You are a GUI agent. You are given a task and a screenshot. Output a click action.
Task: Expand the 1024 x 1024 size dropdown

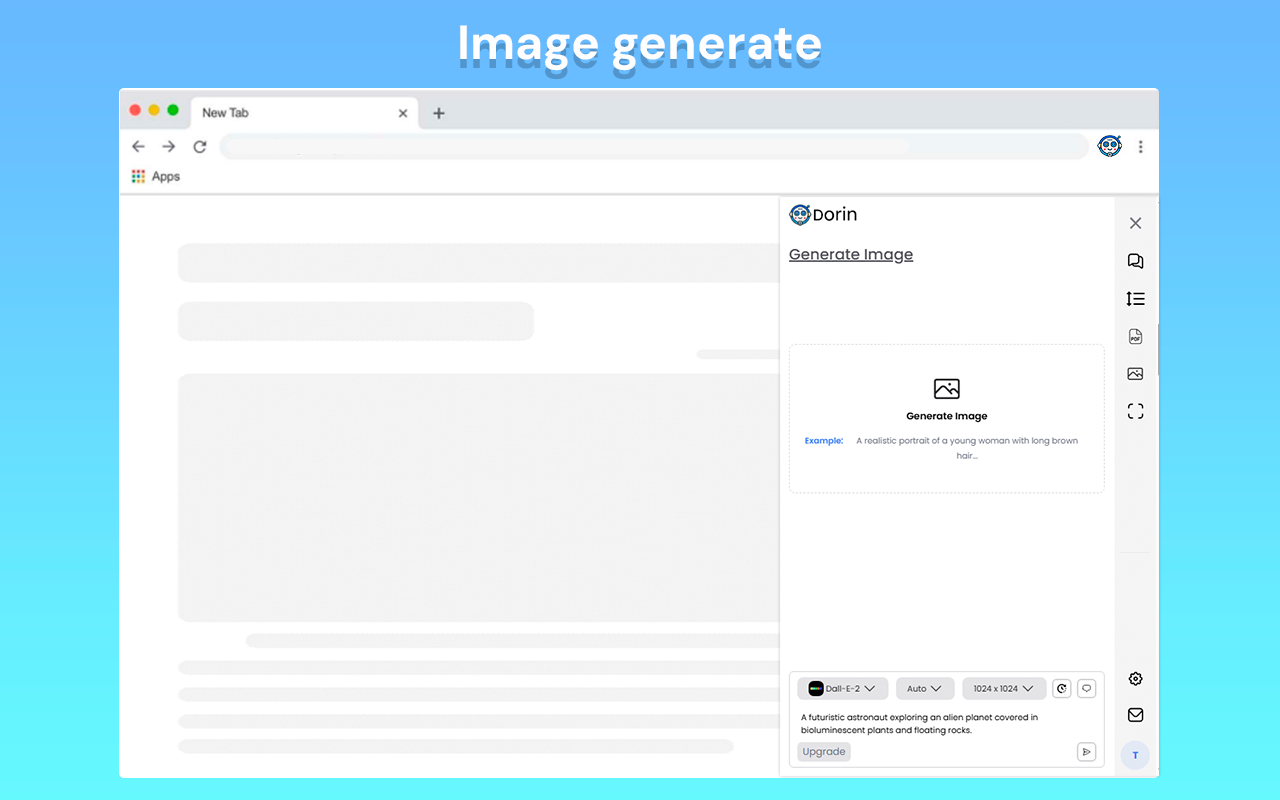(x=1003, y=688)
